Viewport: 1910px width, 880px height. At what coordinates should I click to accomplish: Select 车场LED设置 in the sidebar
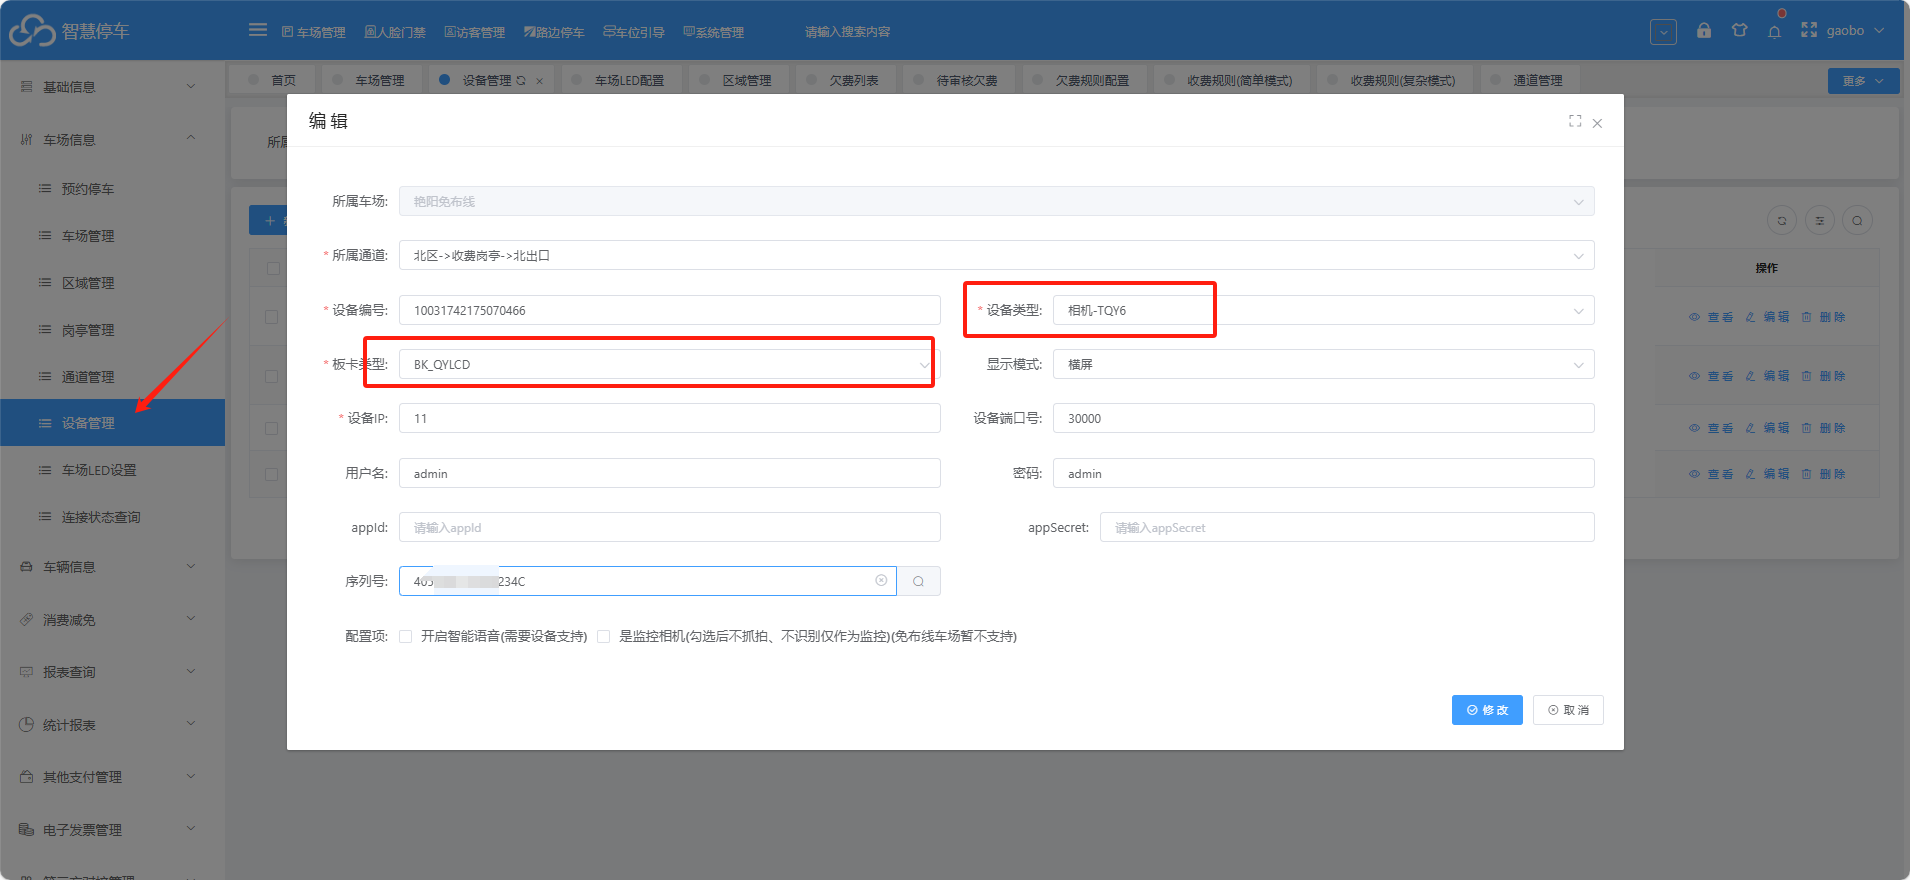click(x=112, y=470)
